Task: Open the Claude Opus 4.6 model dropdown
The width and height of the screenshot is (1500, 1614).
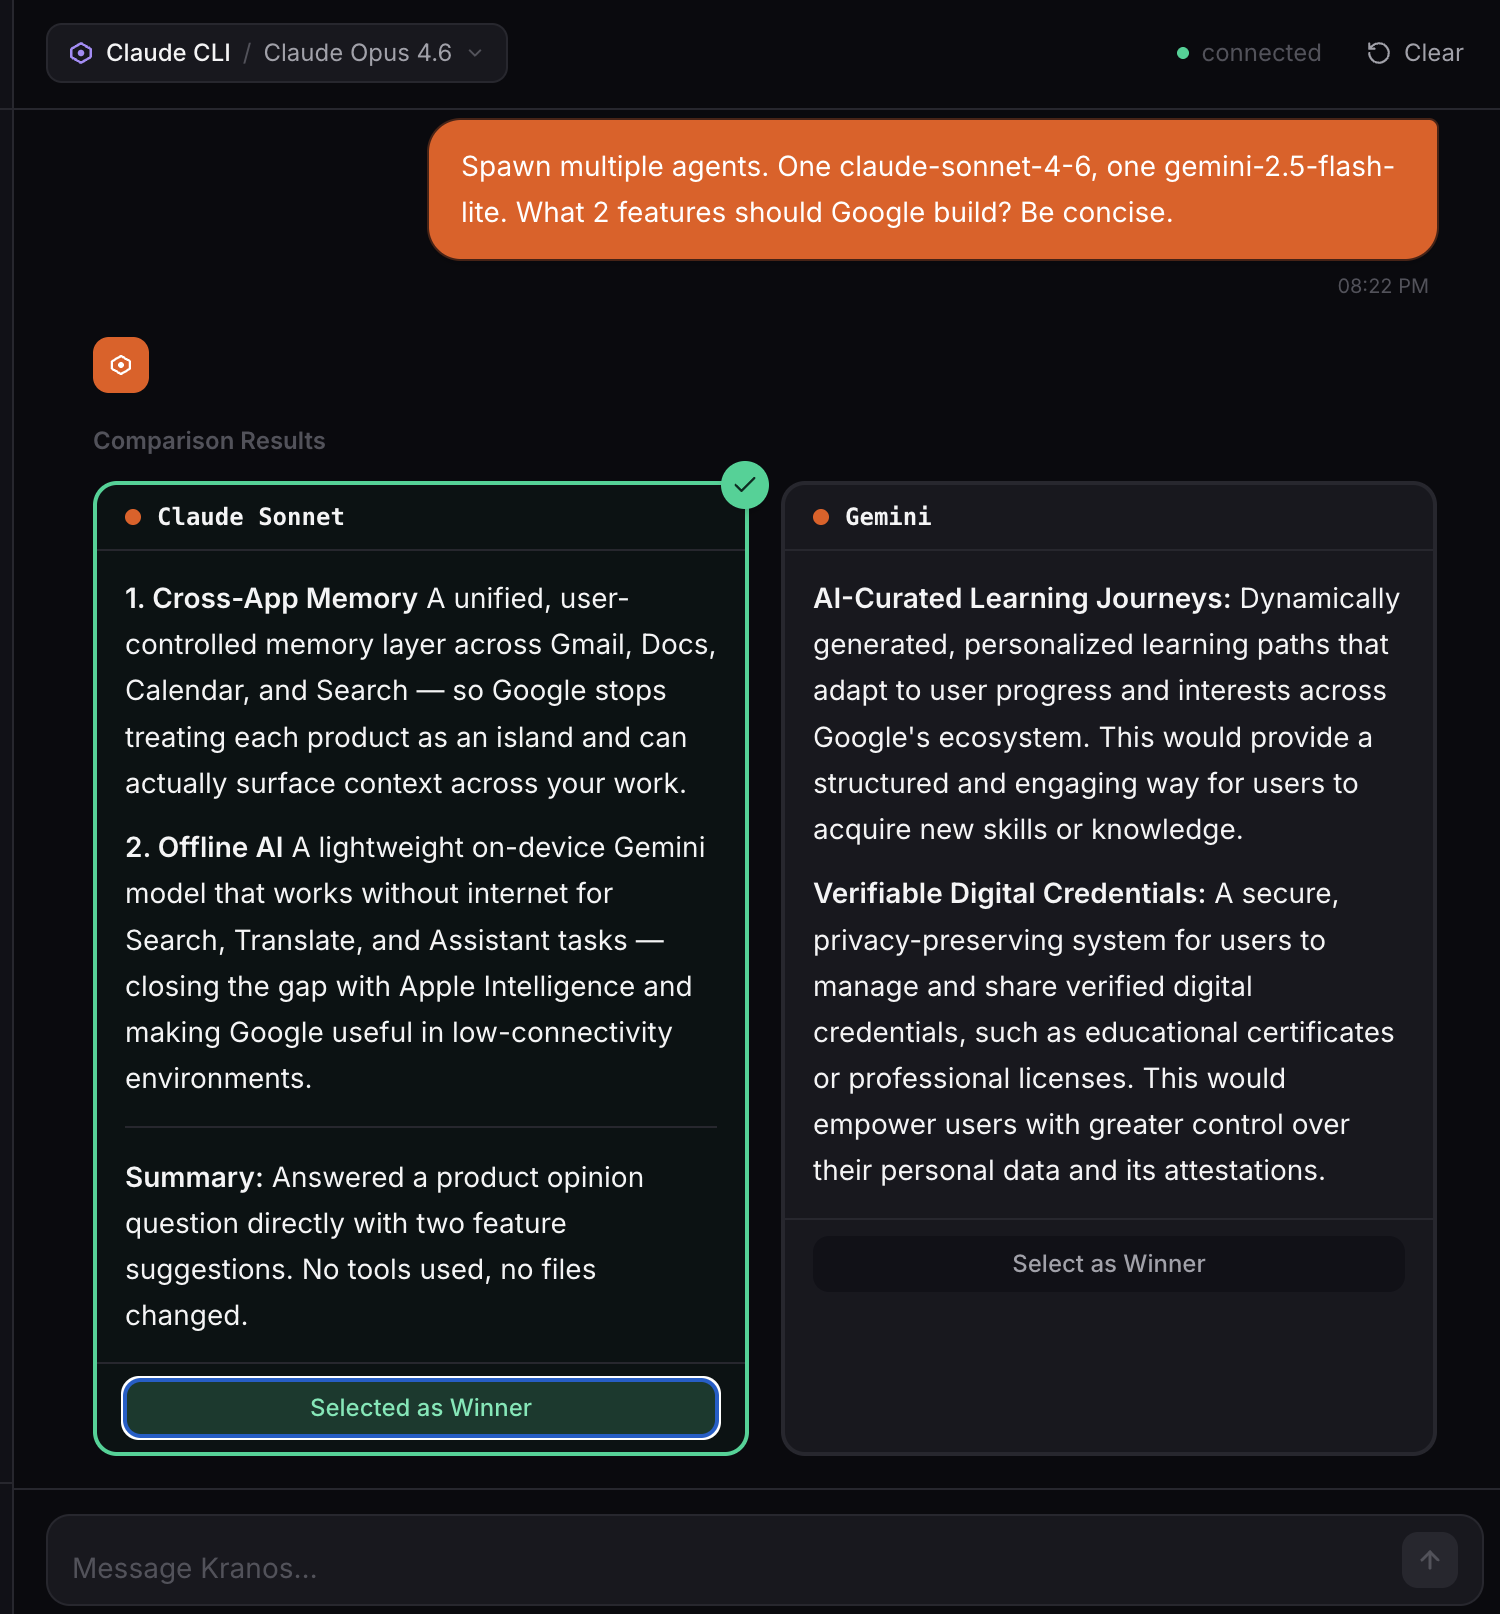Action: 372,53
